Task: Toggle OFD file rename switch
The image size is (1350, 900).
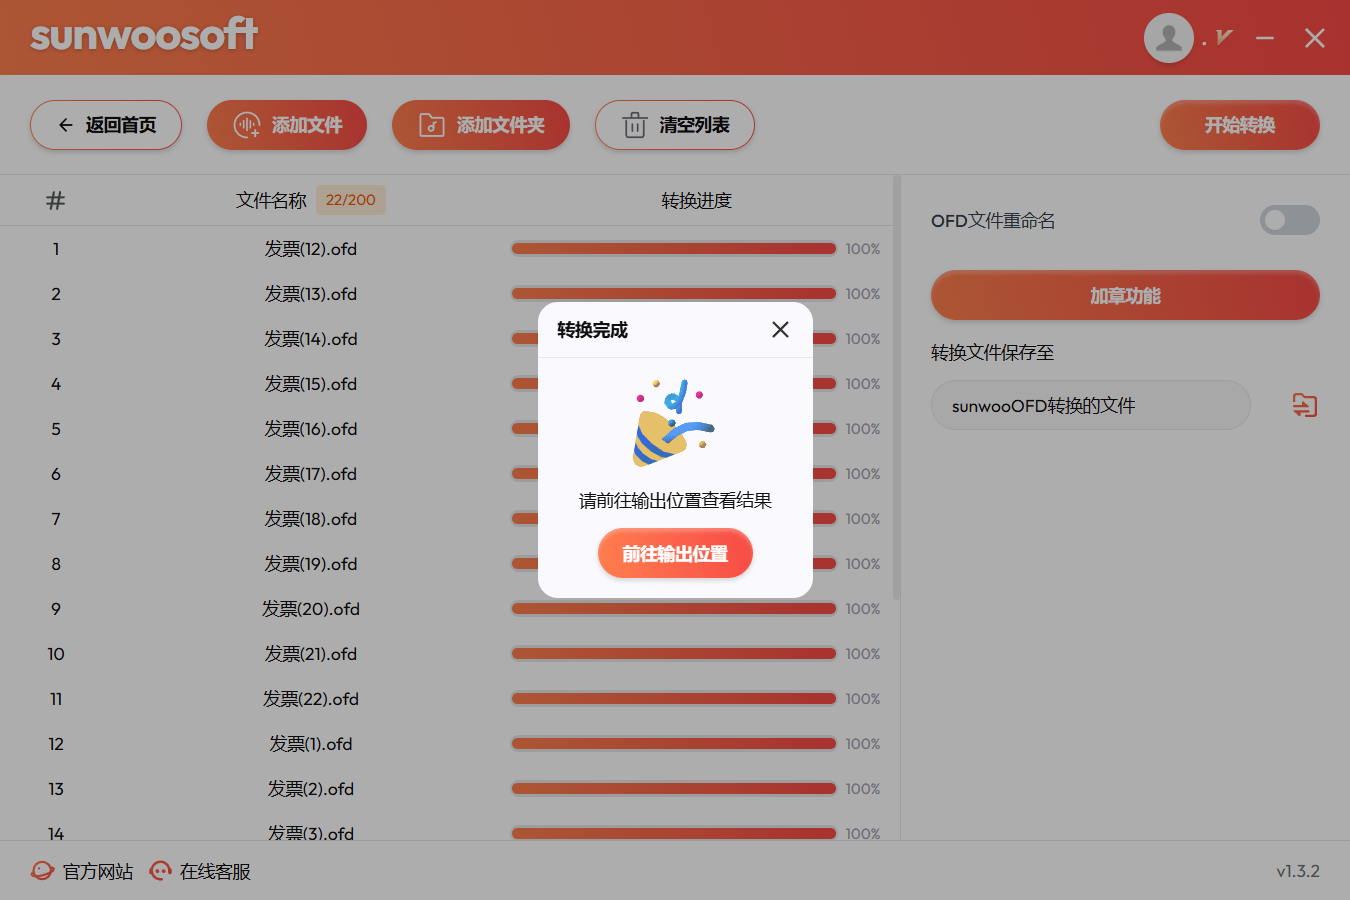Action: (x=1289, y=220)
